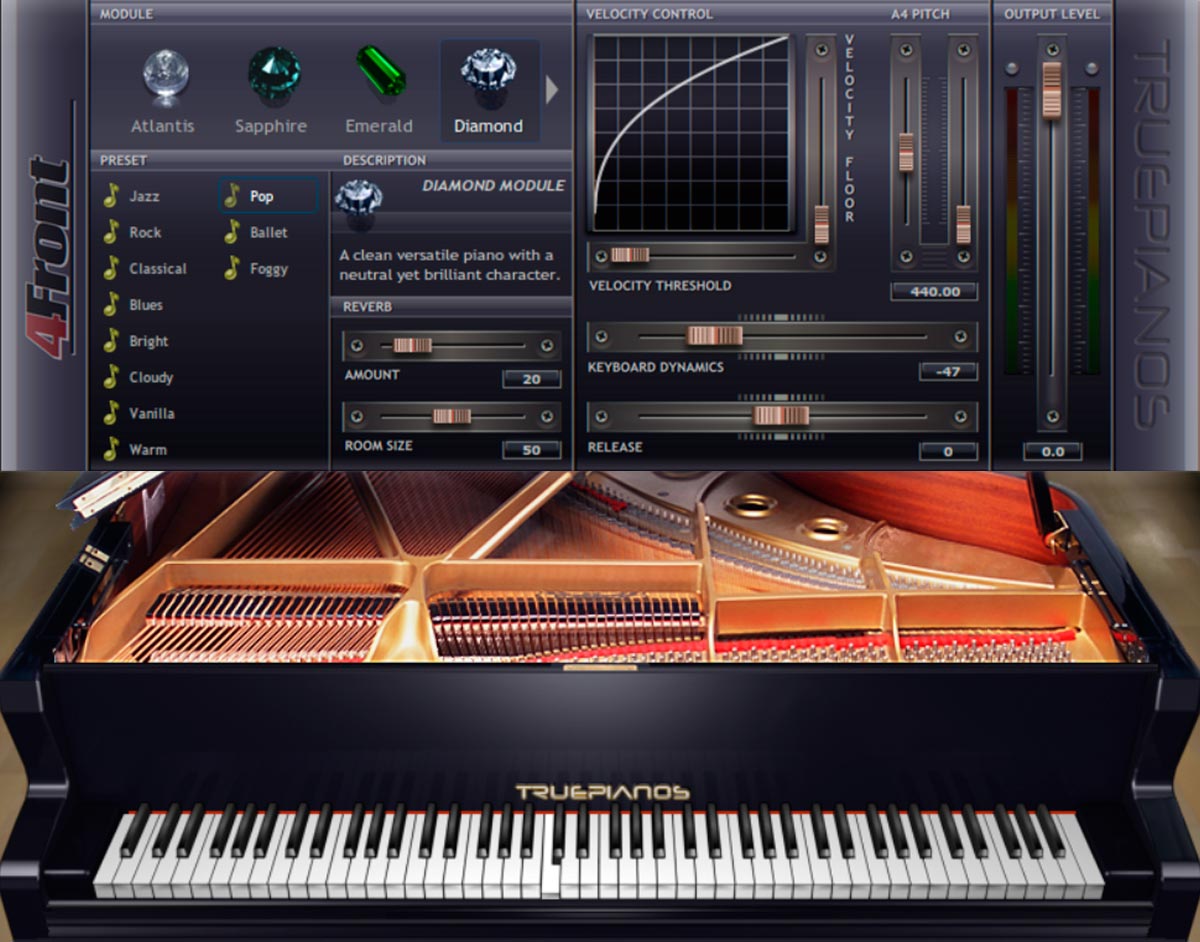
Task: Choose the Vanilla preset label
Action: pos(152,413)
